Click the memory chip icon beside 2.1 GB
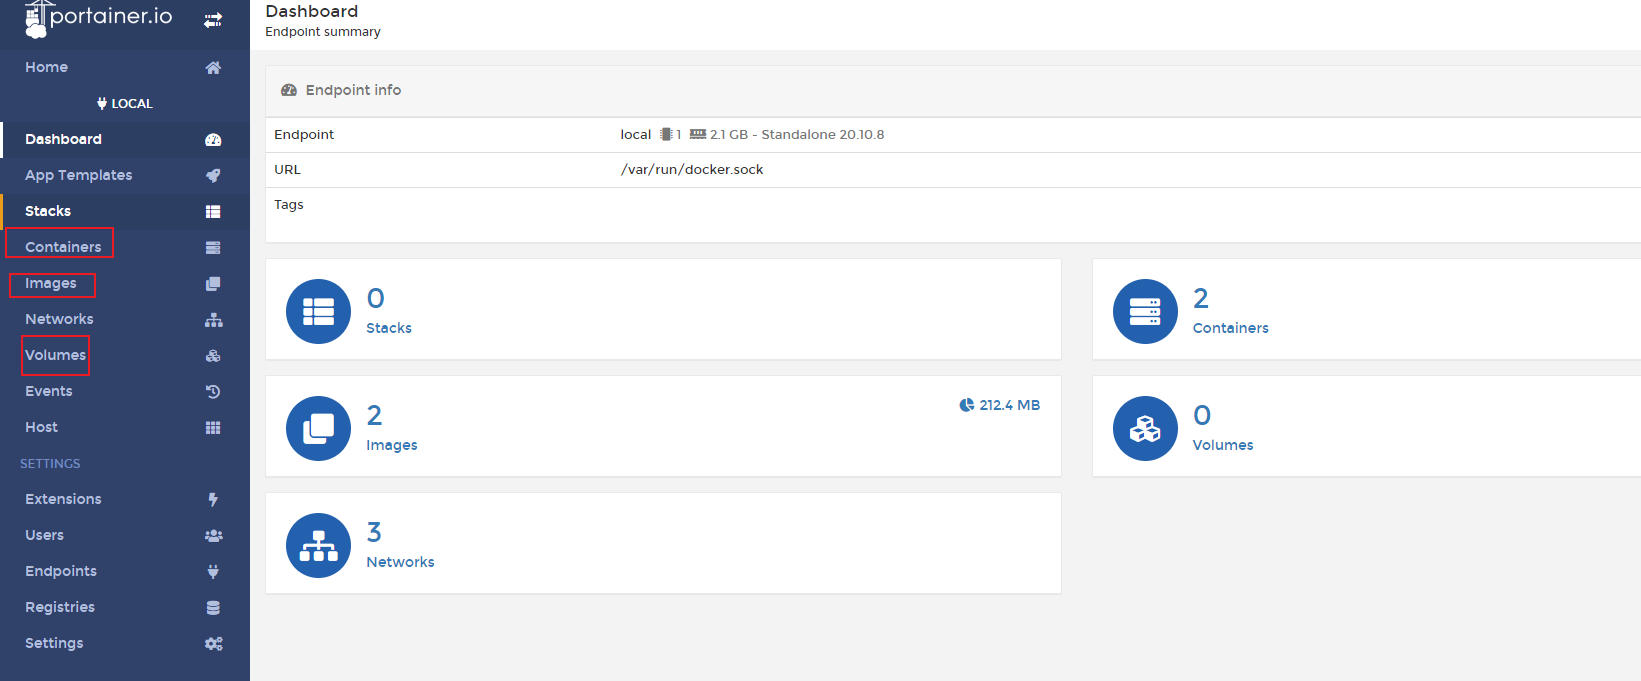 (x=698, y=134)
